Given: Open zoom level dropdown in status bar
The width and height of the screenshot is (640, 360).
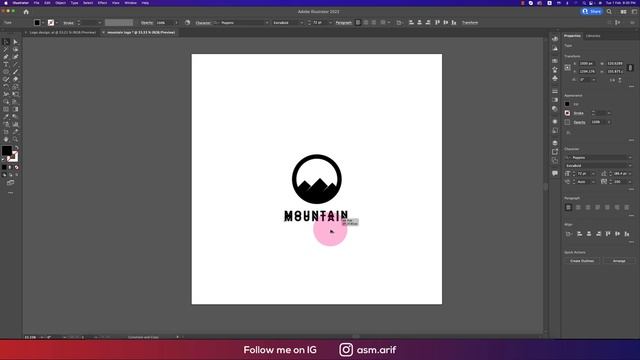Looking at the screenshot, I should (x=42, y=337).
